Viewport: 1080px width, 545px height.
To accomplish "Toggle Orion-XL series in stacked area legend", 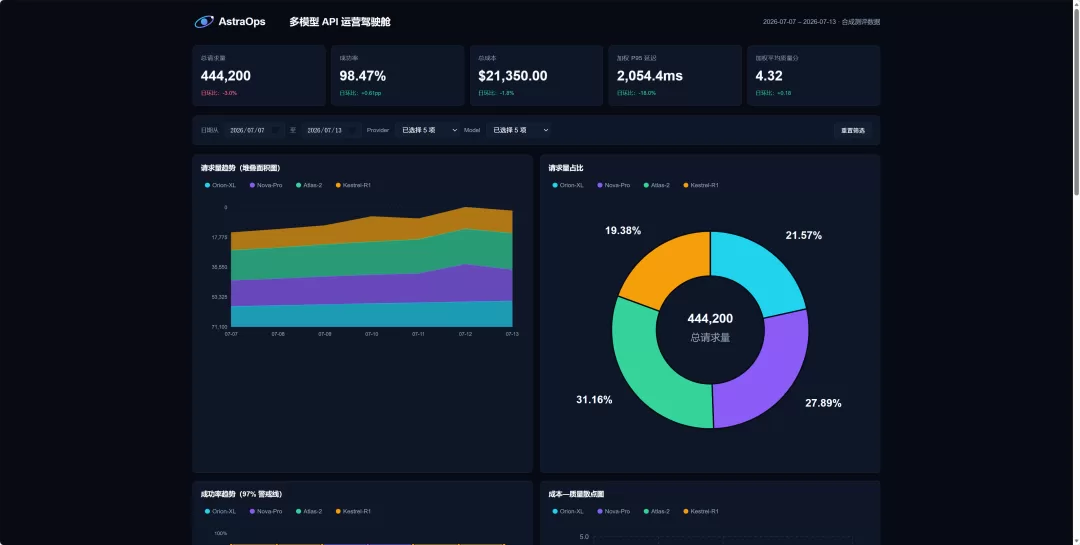I will pyautogui.click(x=220, y=185).
